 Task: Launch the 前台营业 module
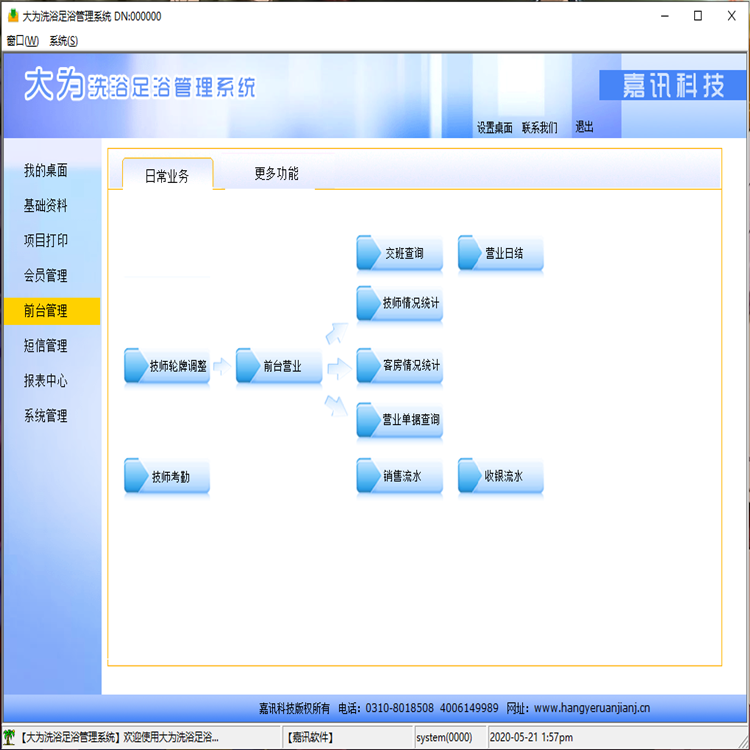[x=278, y=366]
